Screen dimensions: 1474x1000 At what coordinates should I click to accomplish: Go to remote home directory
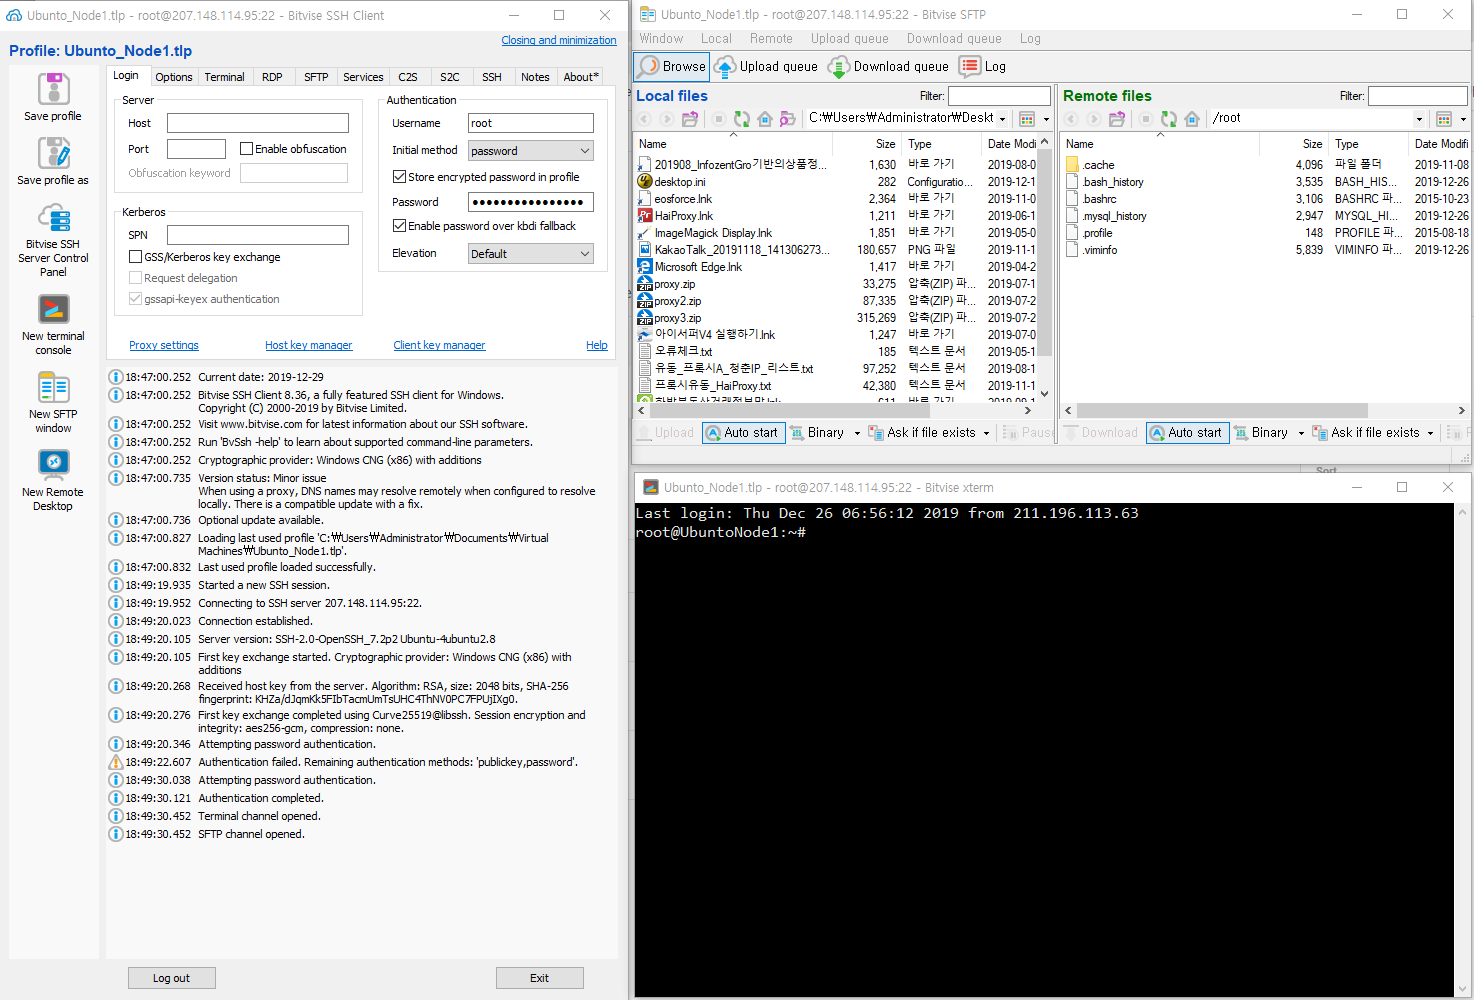[1192, 119]
